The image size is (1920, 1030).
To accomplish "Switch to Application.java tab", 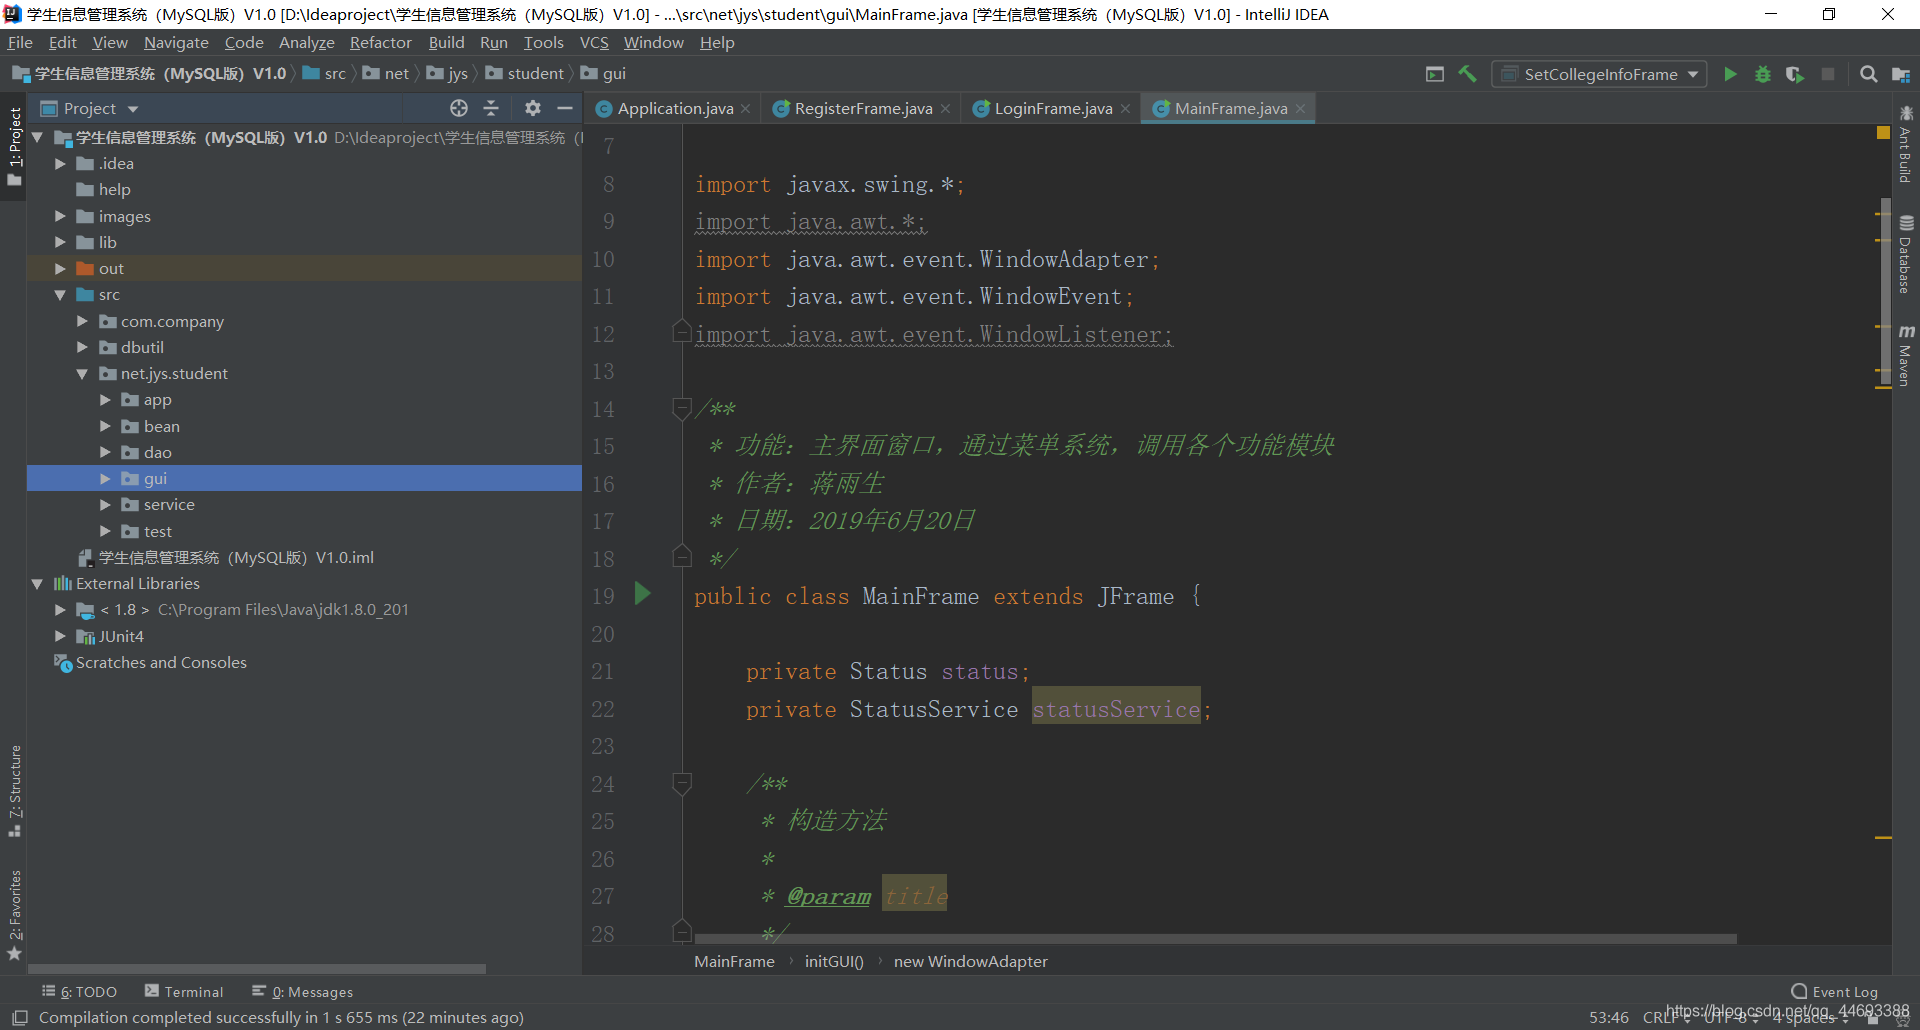I will 674,108.
